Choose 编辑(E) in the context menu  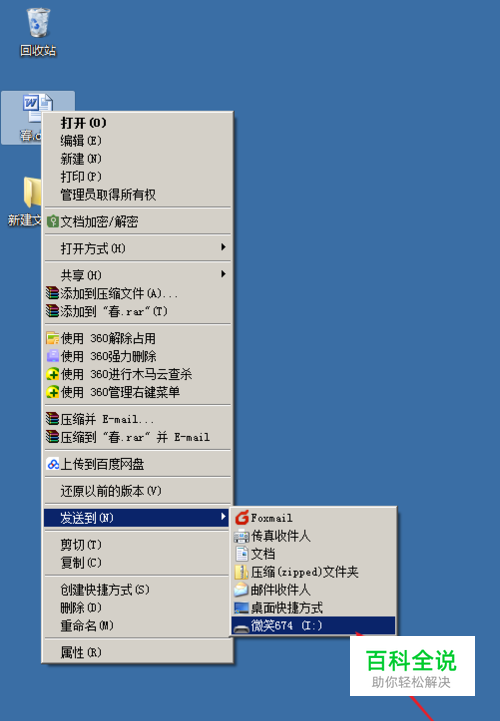tap(138, 141)
